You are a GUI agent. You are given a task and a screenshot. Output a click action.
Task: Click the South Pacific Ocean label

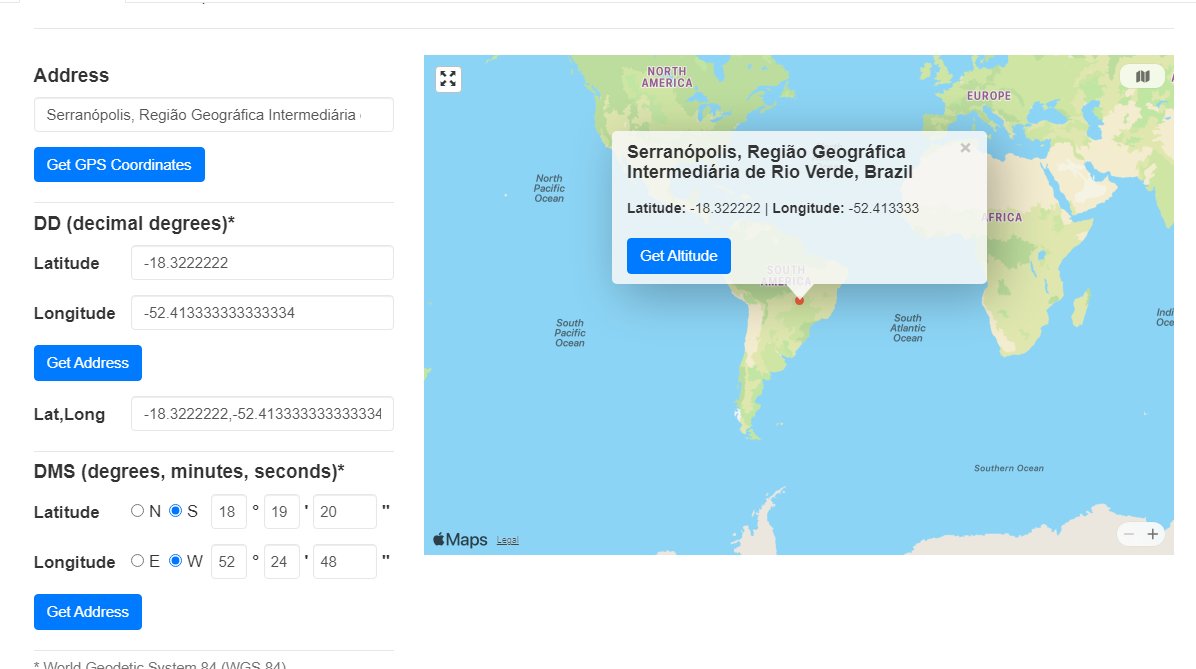pyautogui.click(x=570, y=333)
